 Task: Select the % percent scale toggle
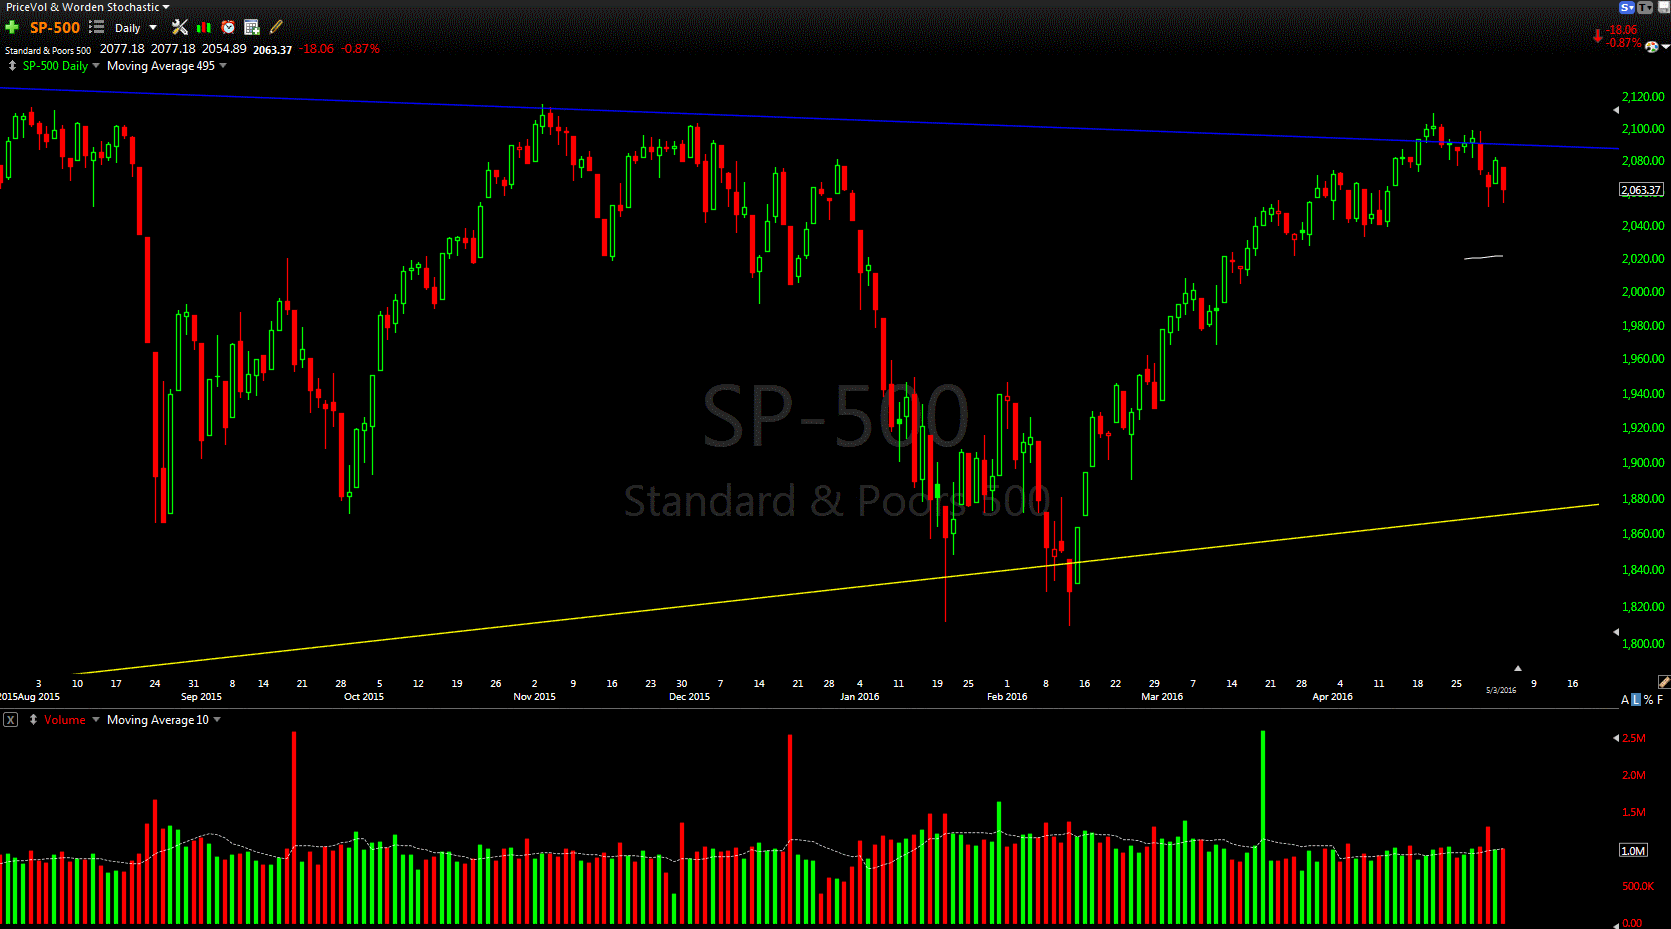tap(1648, 700)
